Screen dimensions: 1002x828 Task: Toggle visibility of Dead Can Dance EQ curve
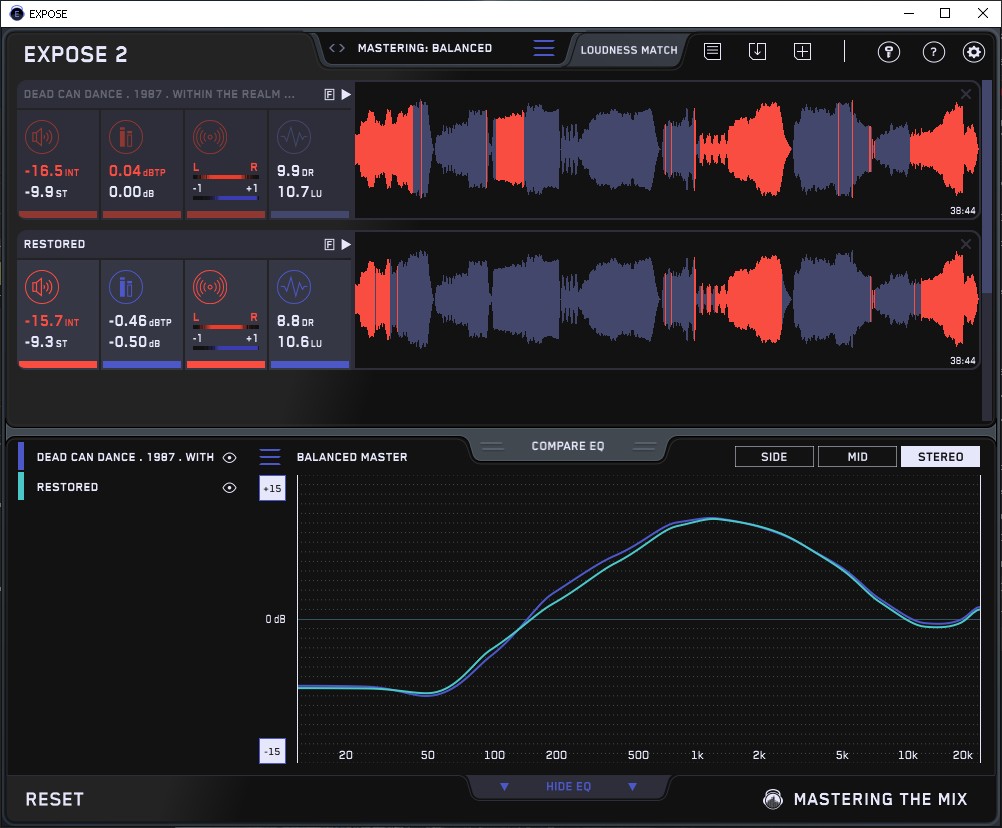229,457
